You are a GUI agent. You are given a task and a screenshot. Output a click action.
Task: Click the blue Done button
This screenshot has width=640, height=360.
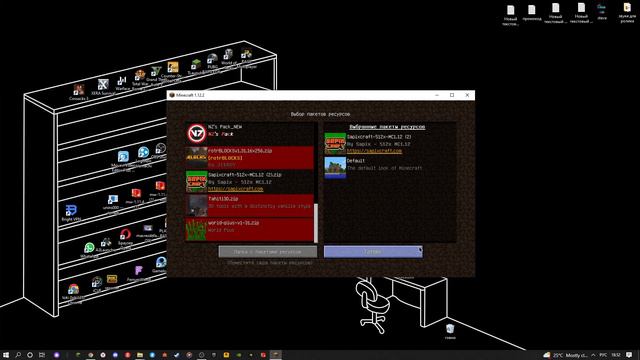pos(373,252)
